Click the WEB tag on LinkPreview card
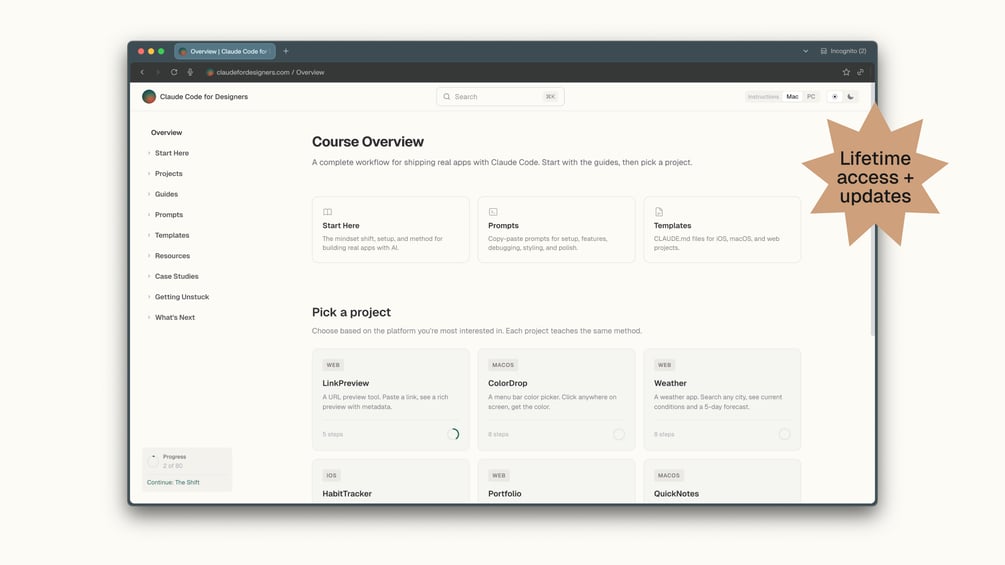 pos(333,365)
